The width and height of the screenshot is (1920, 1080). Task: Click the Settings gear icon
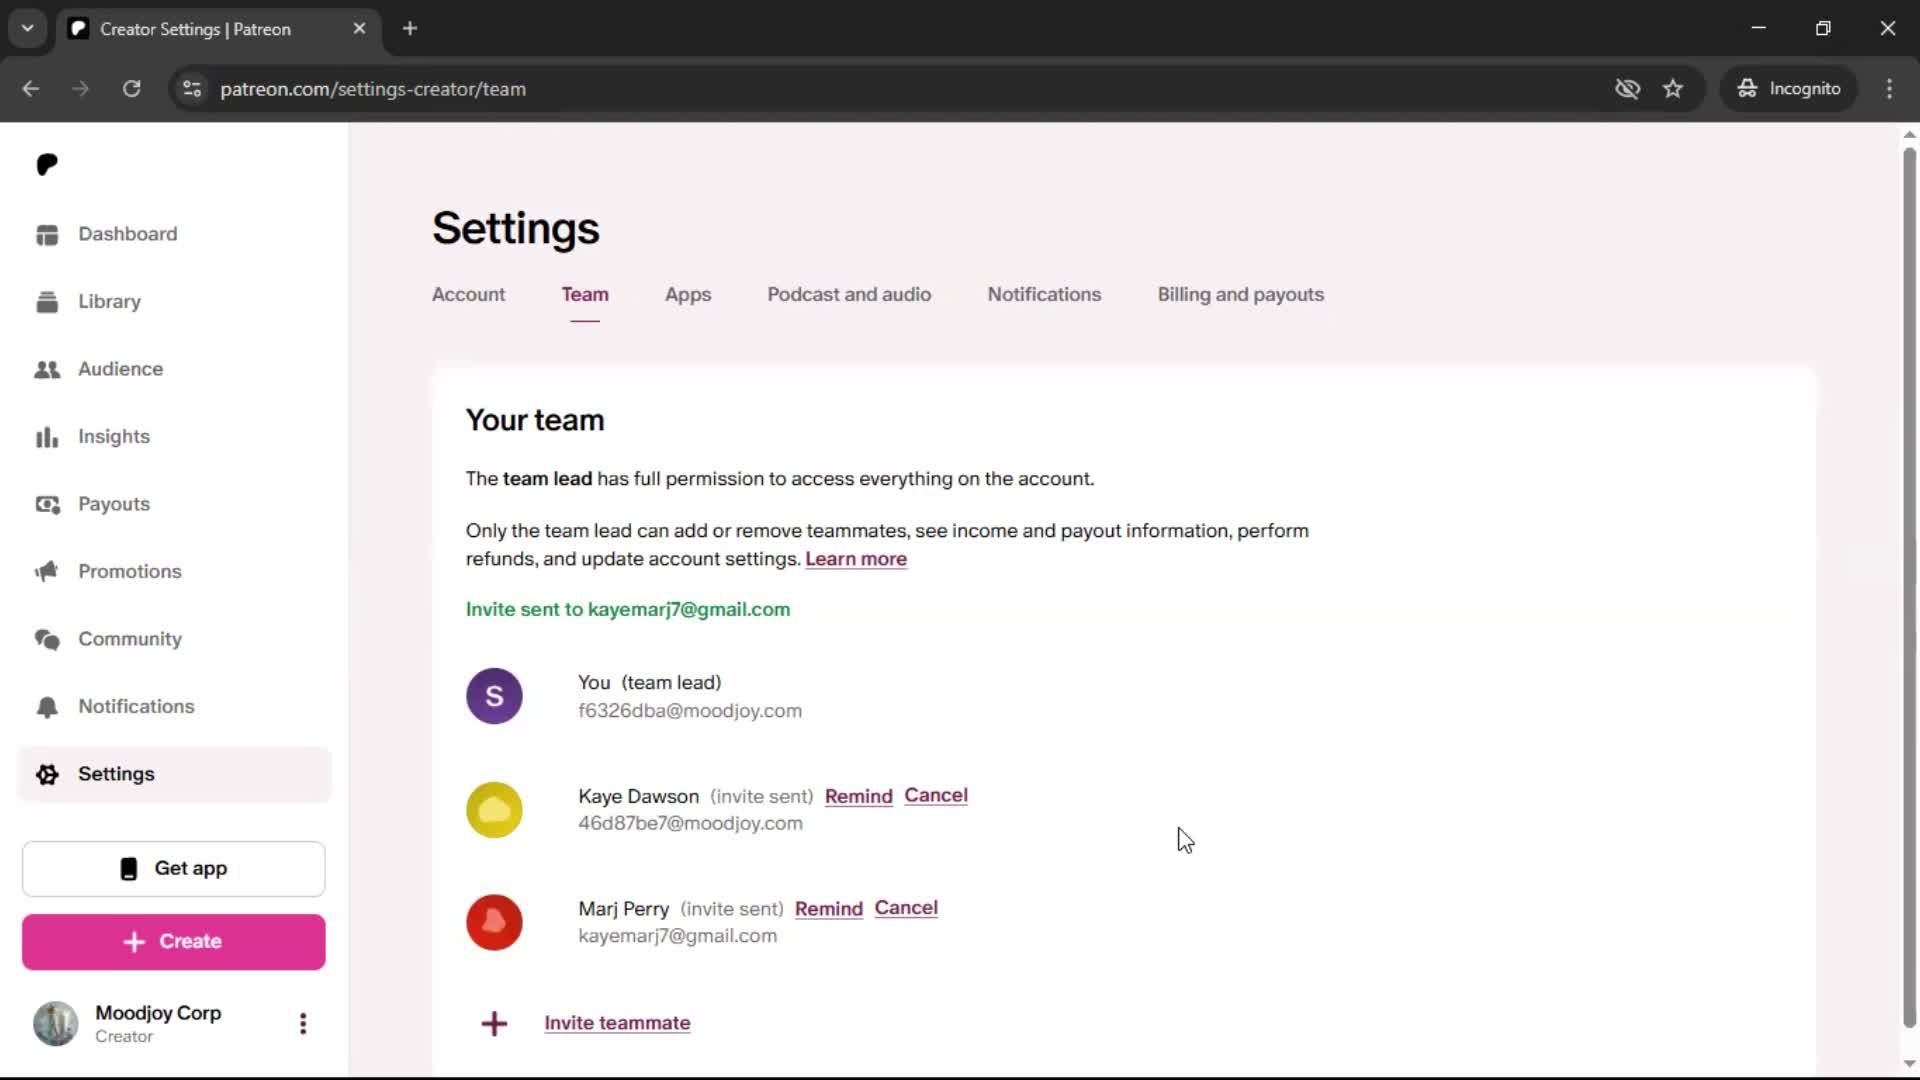coord(47,774)
